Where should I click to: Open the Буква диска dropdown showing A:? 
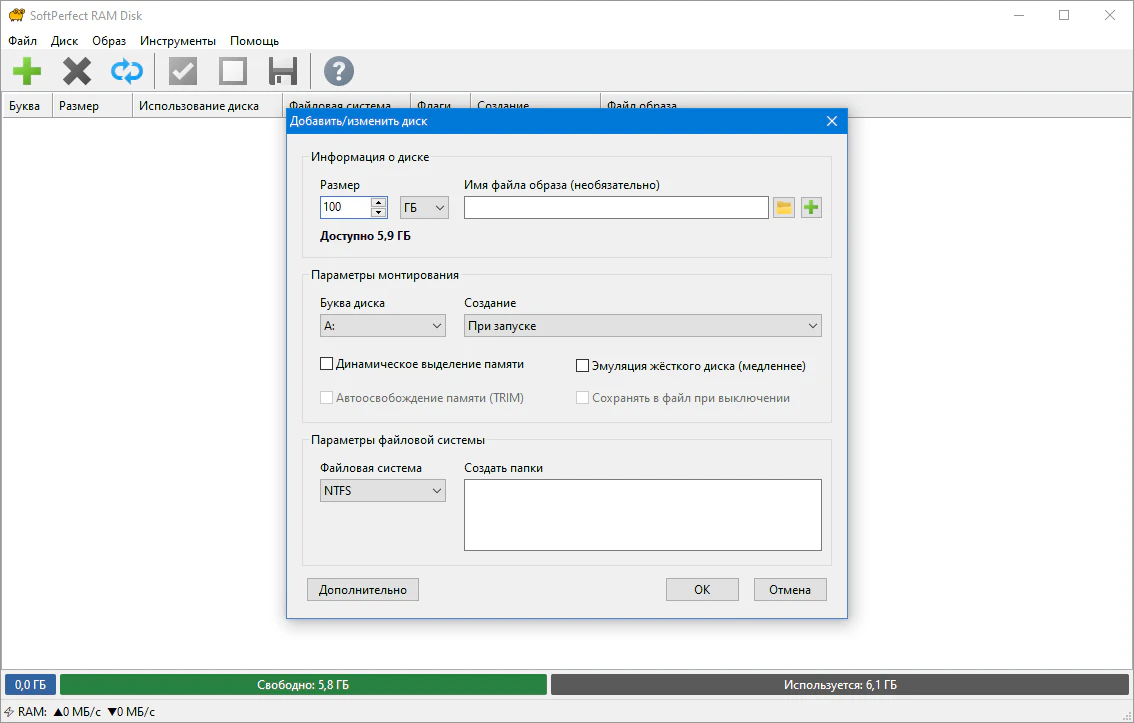[382, 326]
